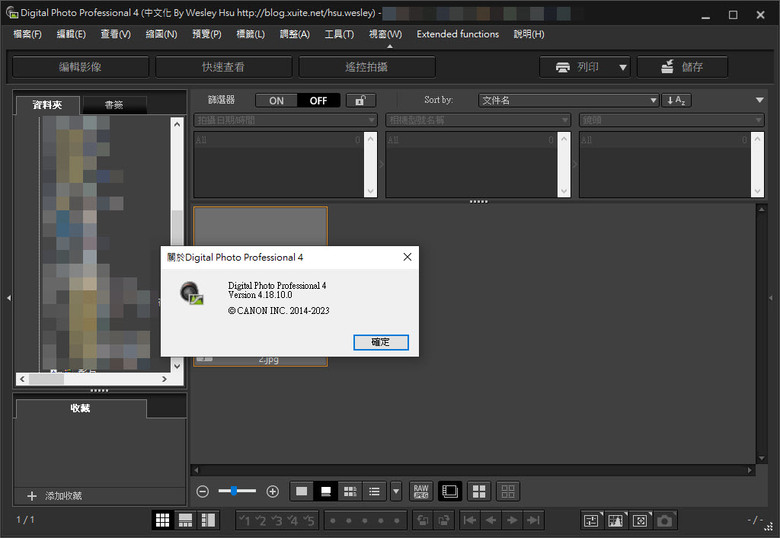The image size is (780, 538).
Task: Click the 儲存 save button
Action: tap(682, 67)
